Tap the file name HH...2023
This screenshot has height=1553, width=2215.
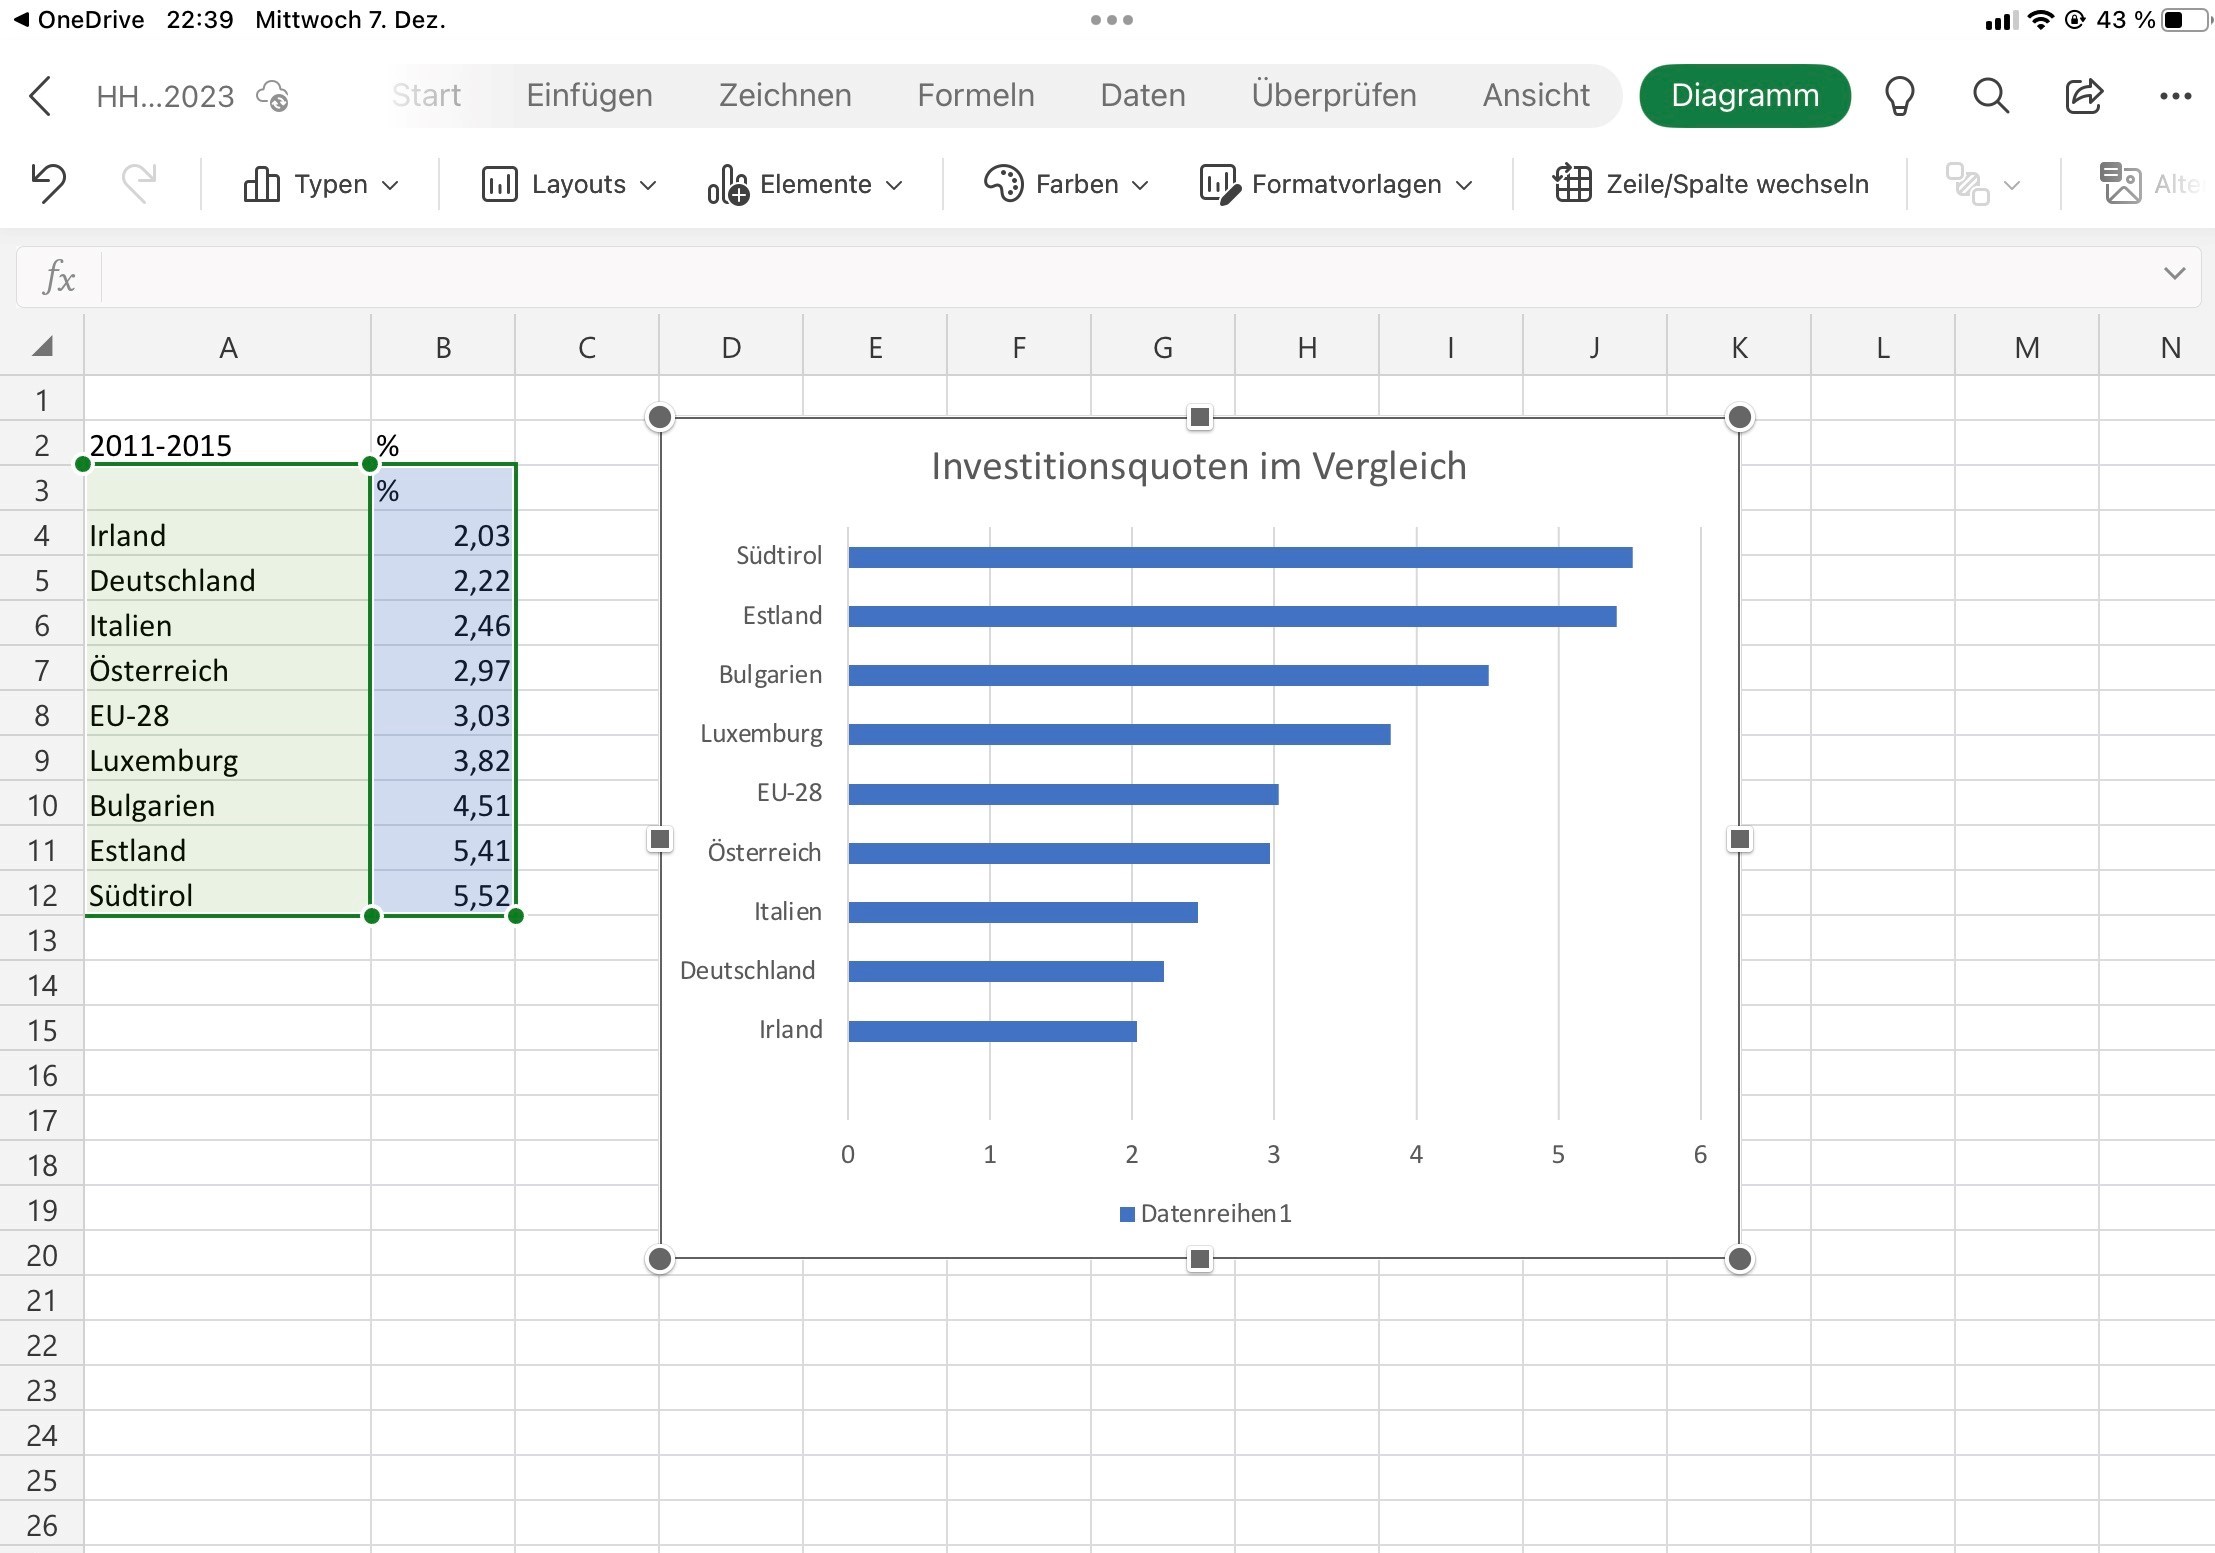[x=165, y=96]
